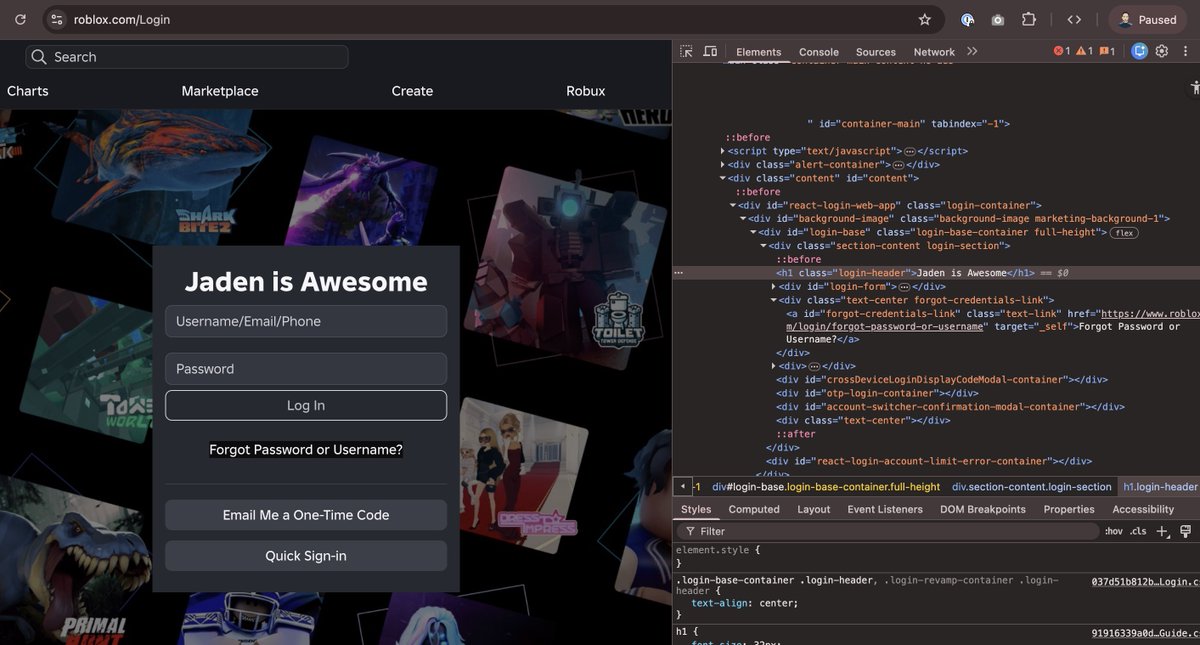Open the Event Listeners tab
This screenshot has width=1200, height=645.
tap(885, 509)
